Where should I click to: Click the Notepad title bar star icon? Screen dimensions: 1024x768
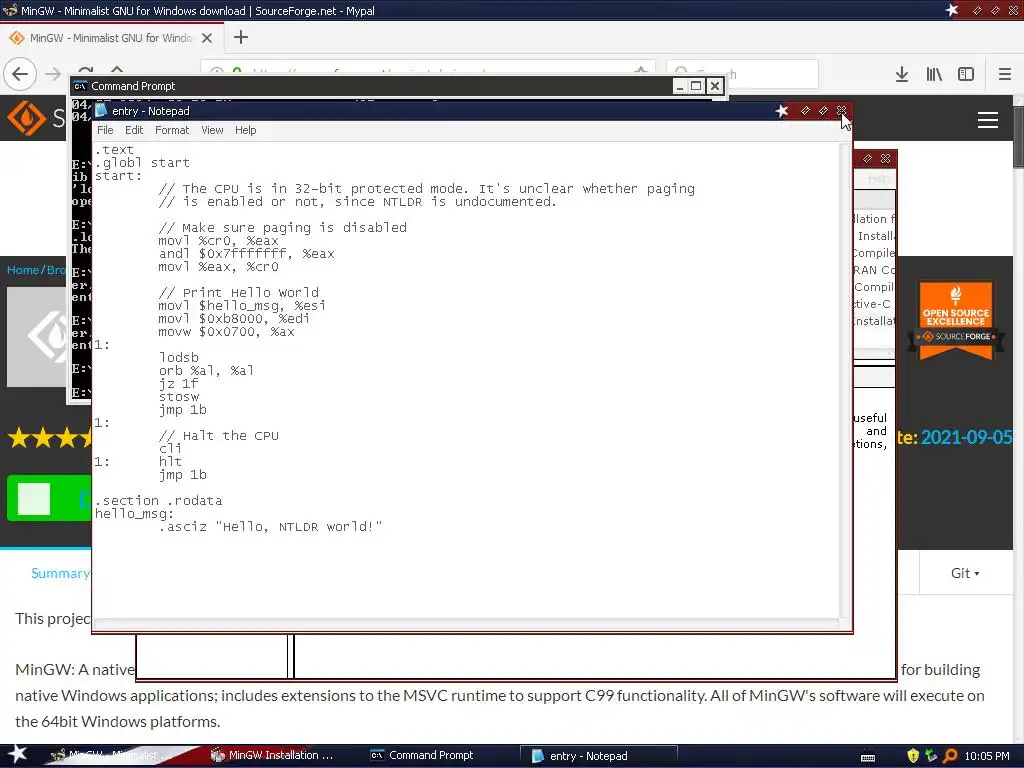[x=782, y=111]
